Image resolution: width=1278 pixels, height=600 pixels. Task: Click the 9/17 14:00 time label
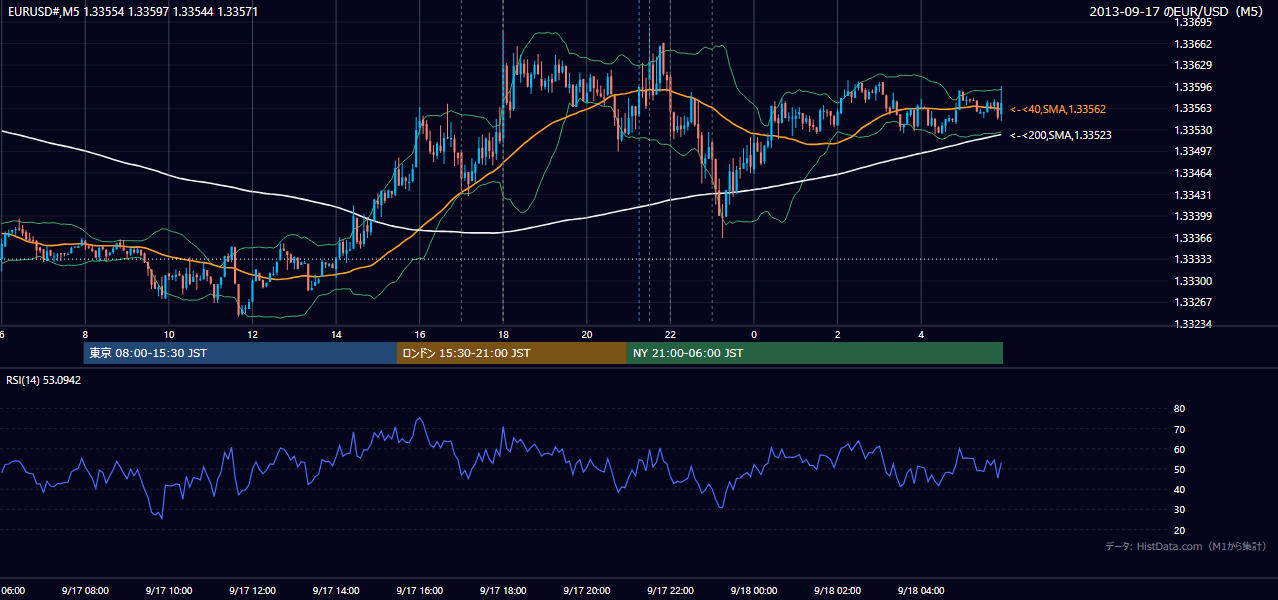pos(336,591)
